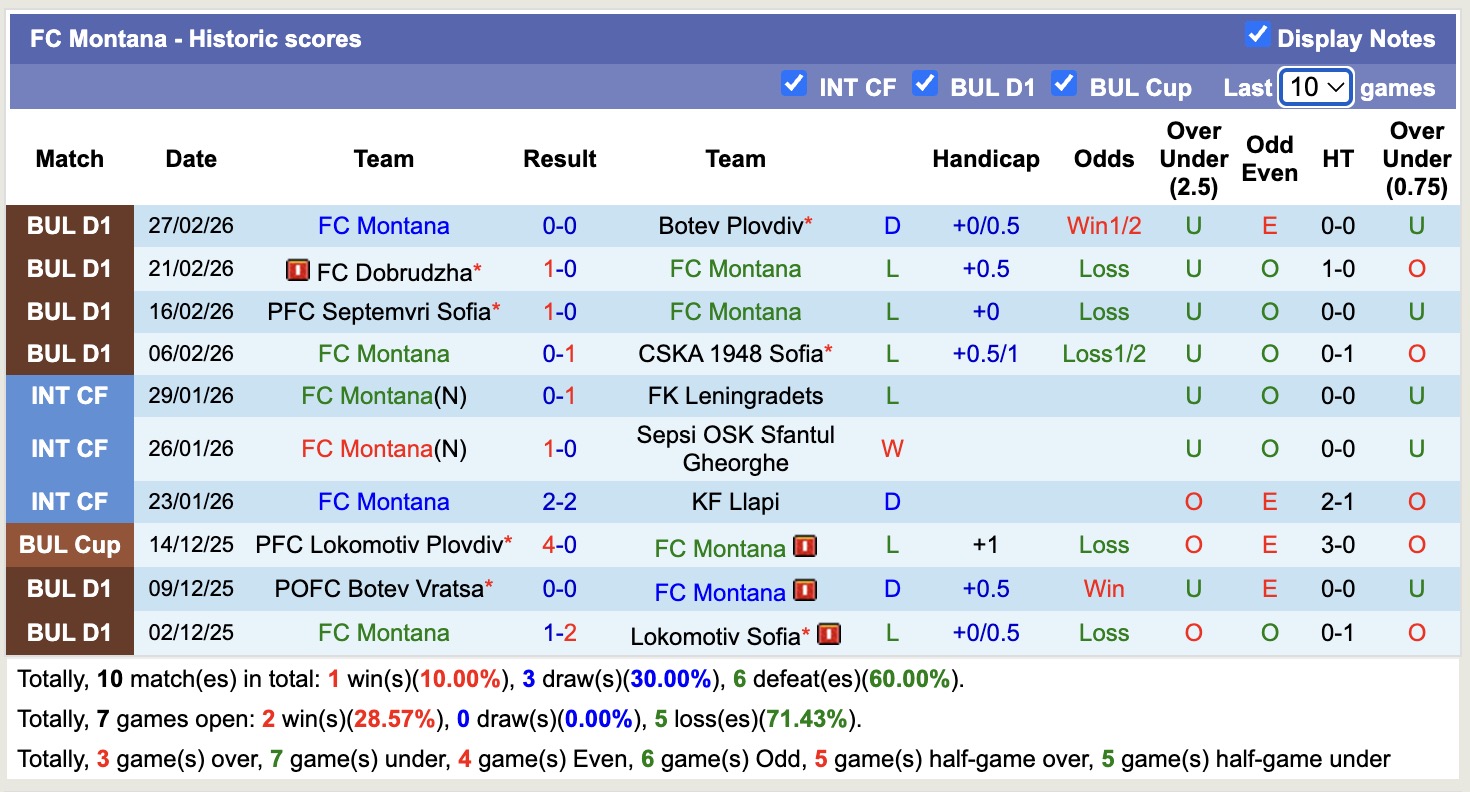Click red card icon in Lokomotiv Plovdiv row
This screenshot has width=1470, height=792.
pos(805,546)
